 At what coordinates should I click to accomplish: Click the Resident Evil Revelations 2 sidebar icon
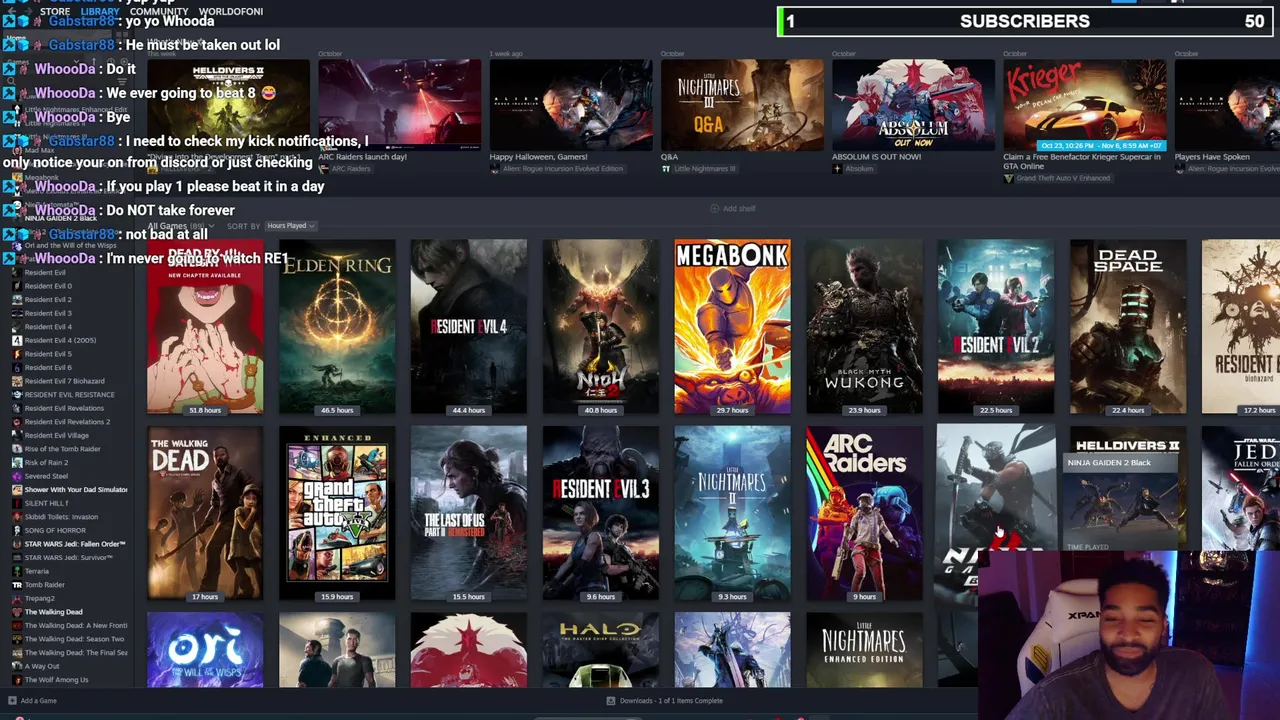click(17, 422)
